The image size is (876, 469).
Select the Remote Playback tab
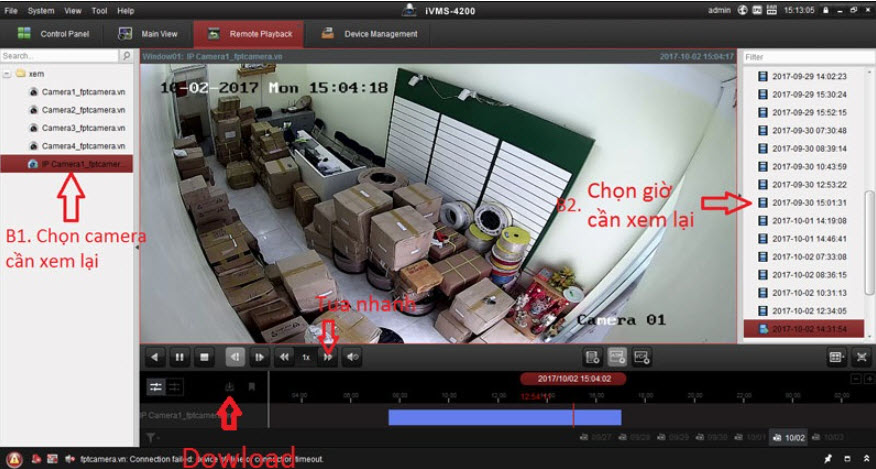point(249,34)
